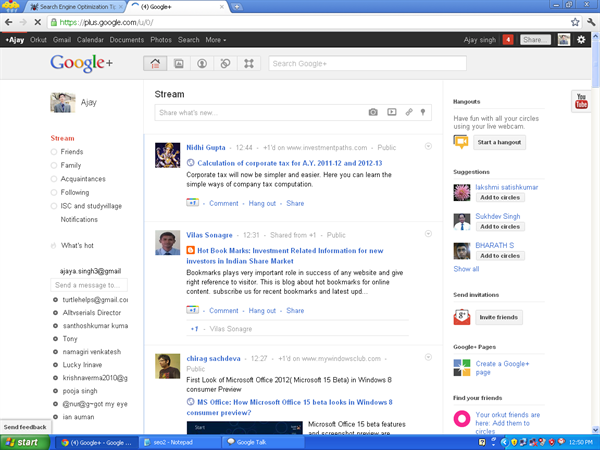Click the +1 button on Nidhi Gupta's post
The width and height of the screenshot is (600, 450).
(x=192, y=202)
